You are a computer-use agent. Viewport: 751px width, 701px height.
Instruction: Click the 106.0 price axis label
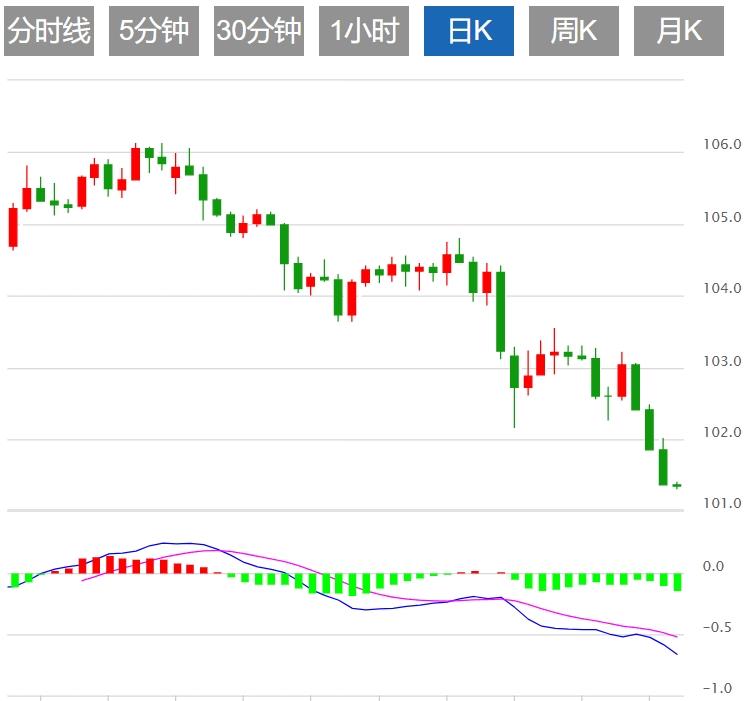722,145
